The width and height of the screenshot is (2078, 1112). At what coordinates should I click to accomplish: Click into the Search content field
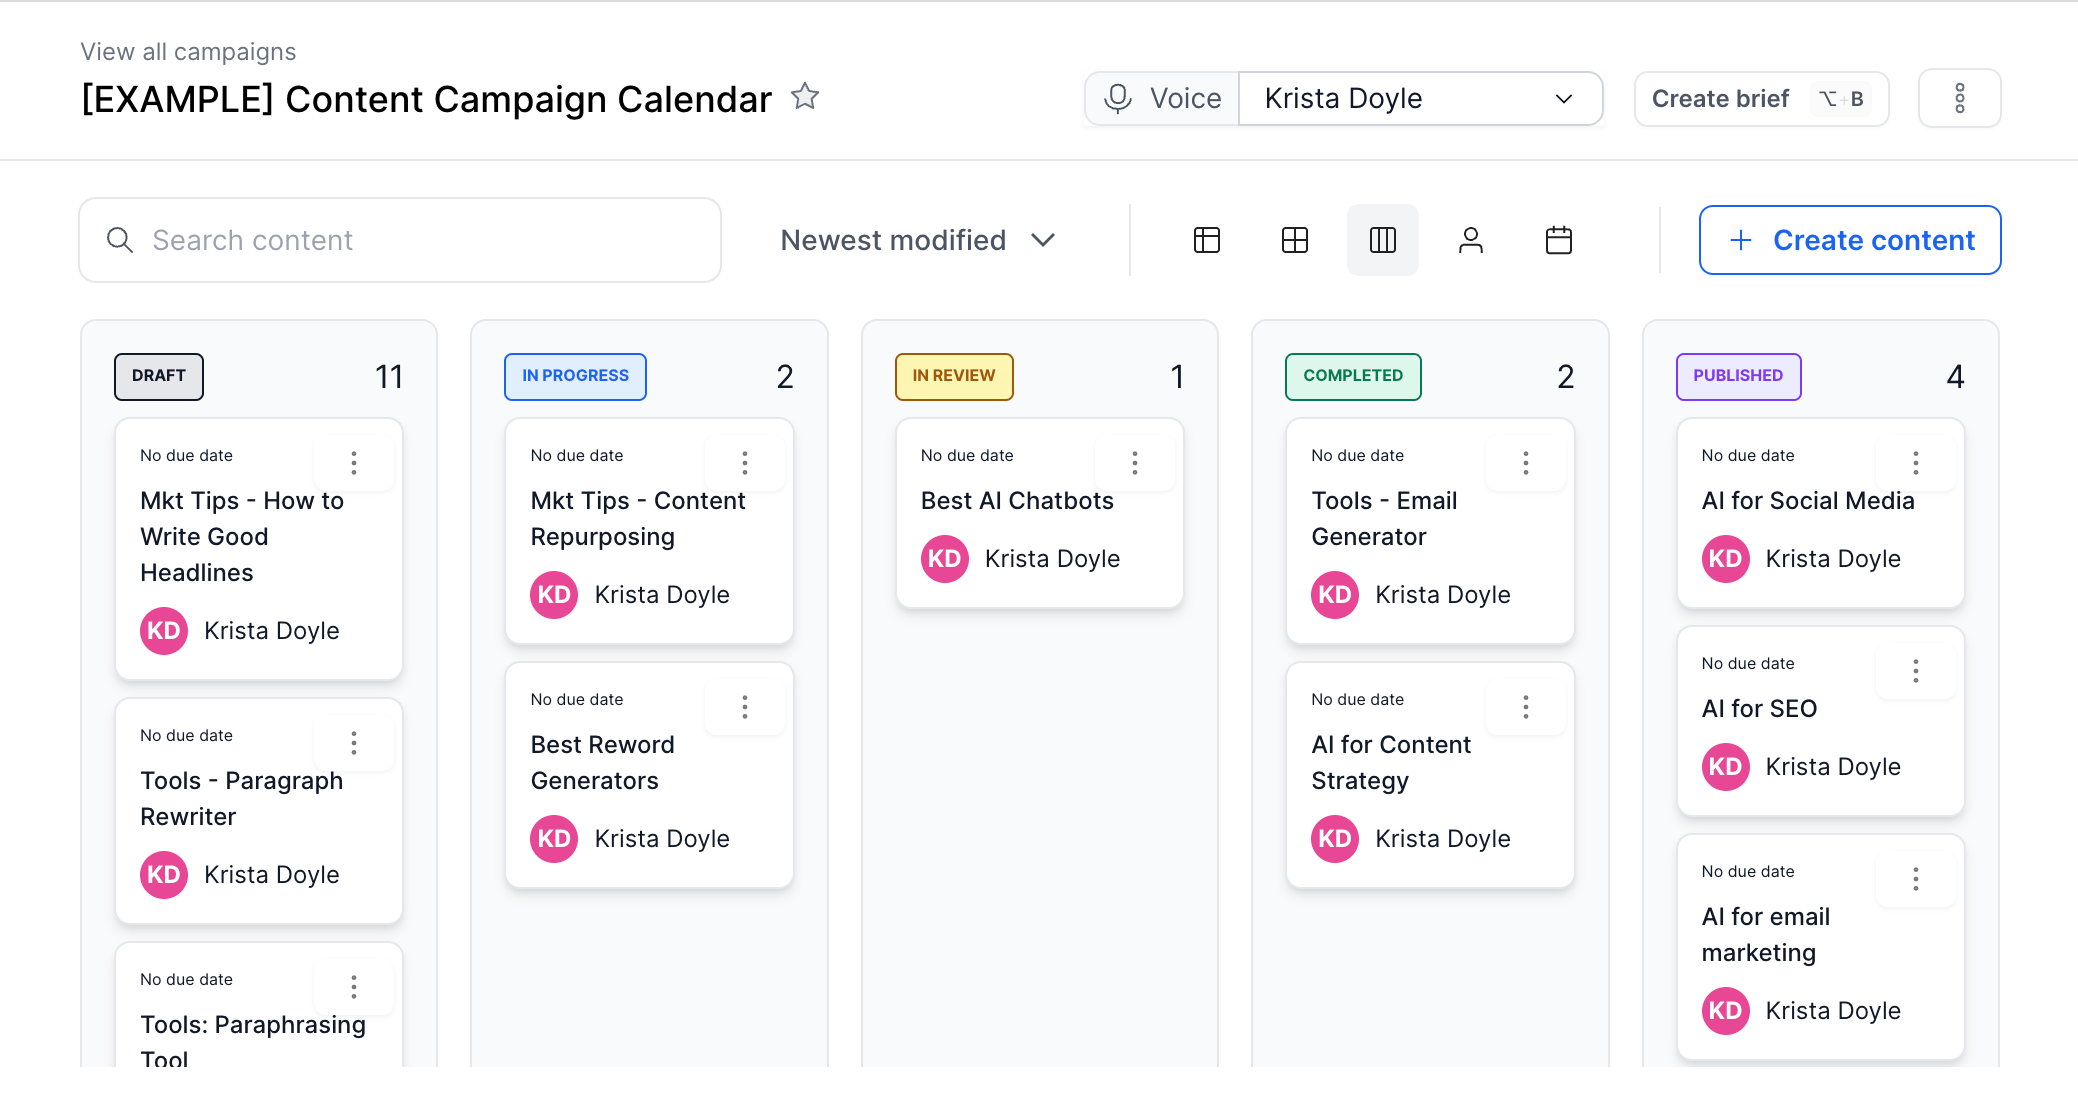click(400, 240)
